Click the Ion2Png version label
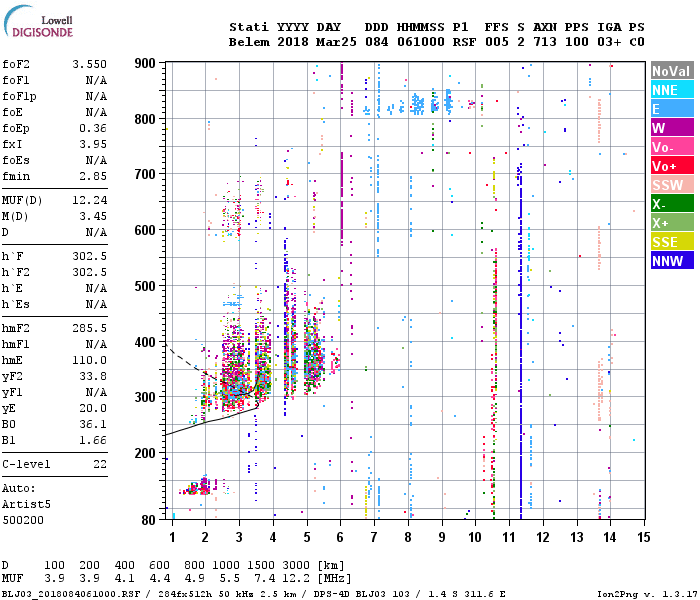 pos(647,594)
